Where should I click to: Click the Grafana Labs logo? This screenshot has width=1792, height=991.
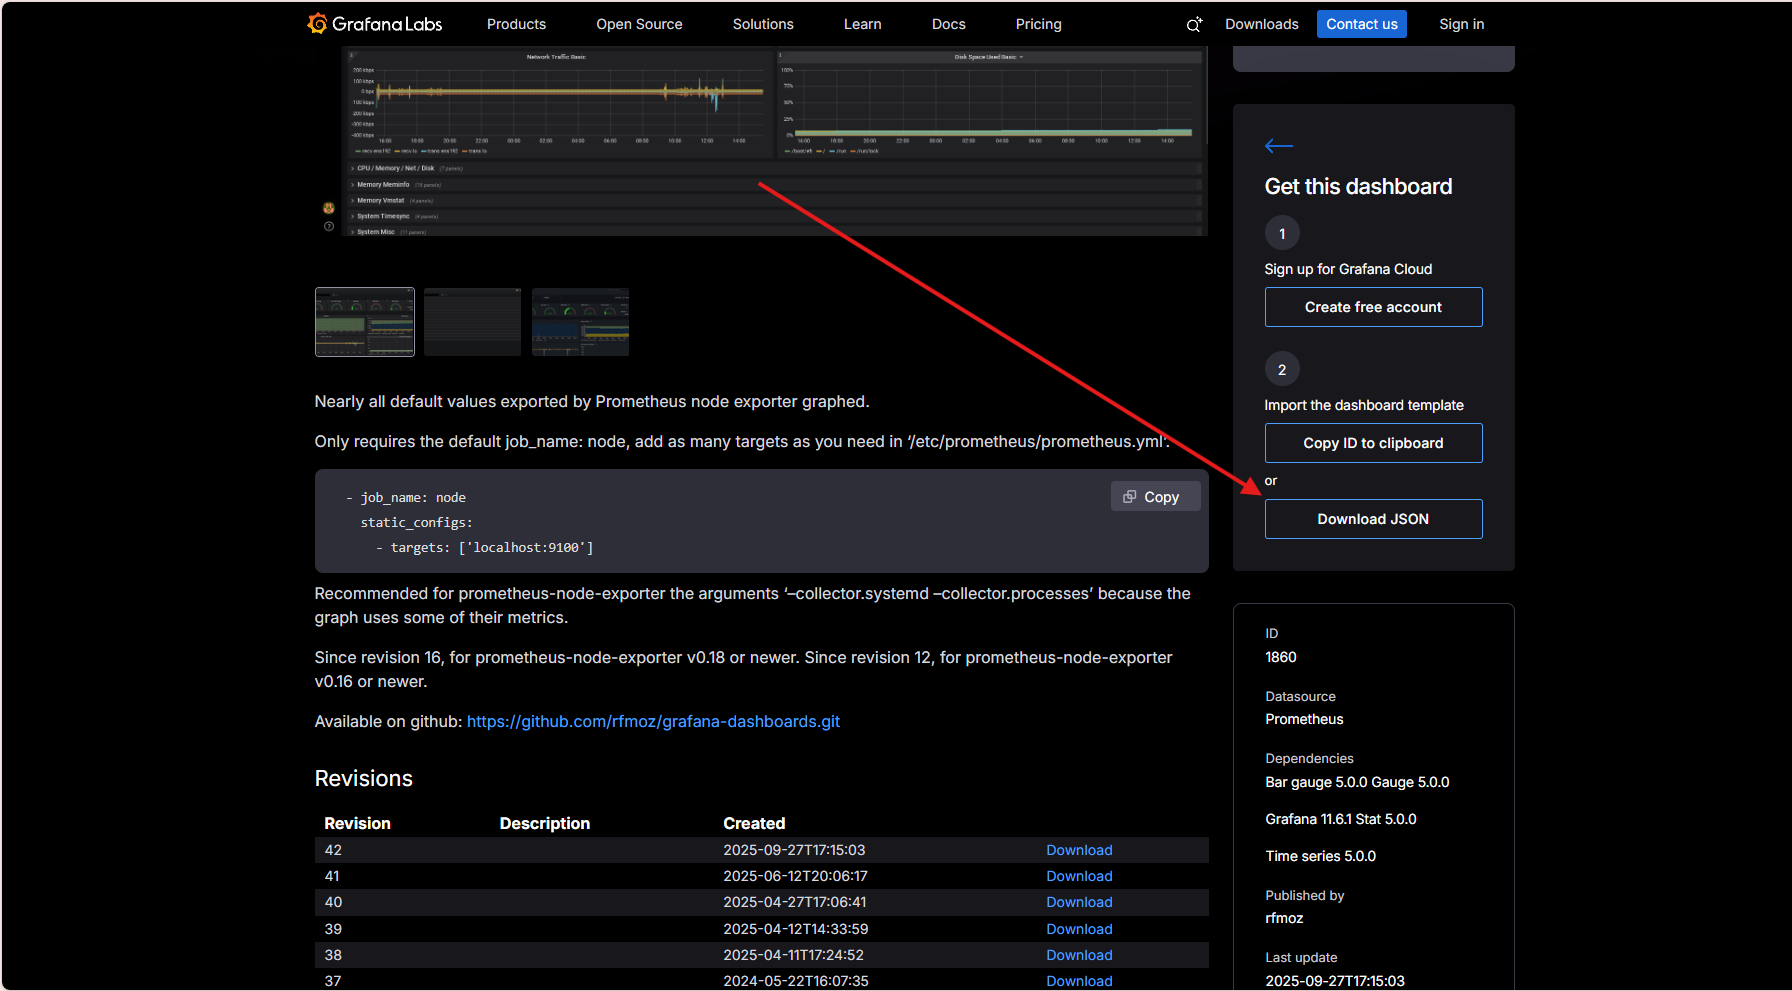coord(375,24)
